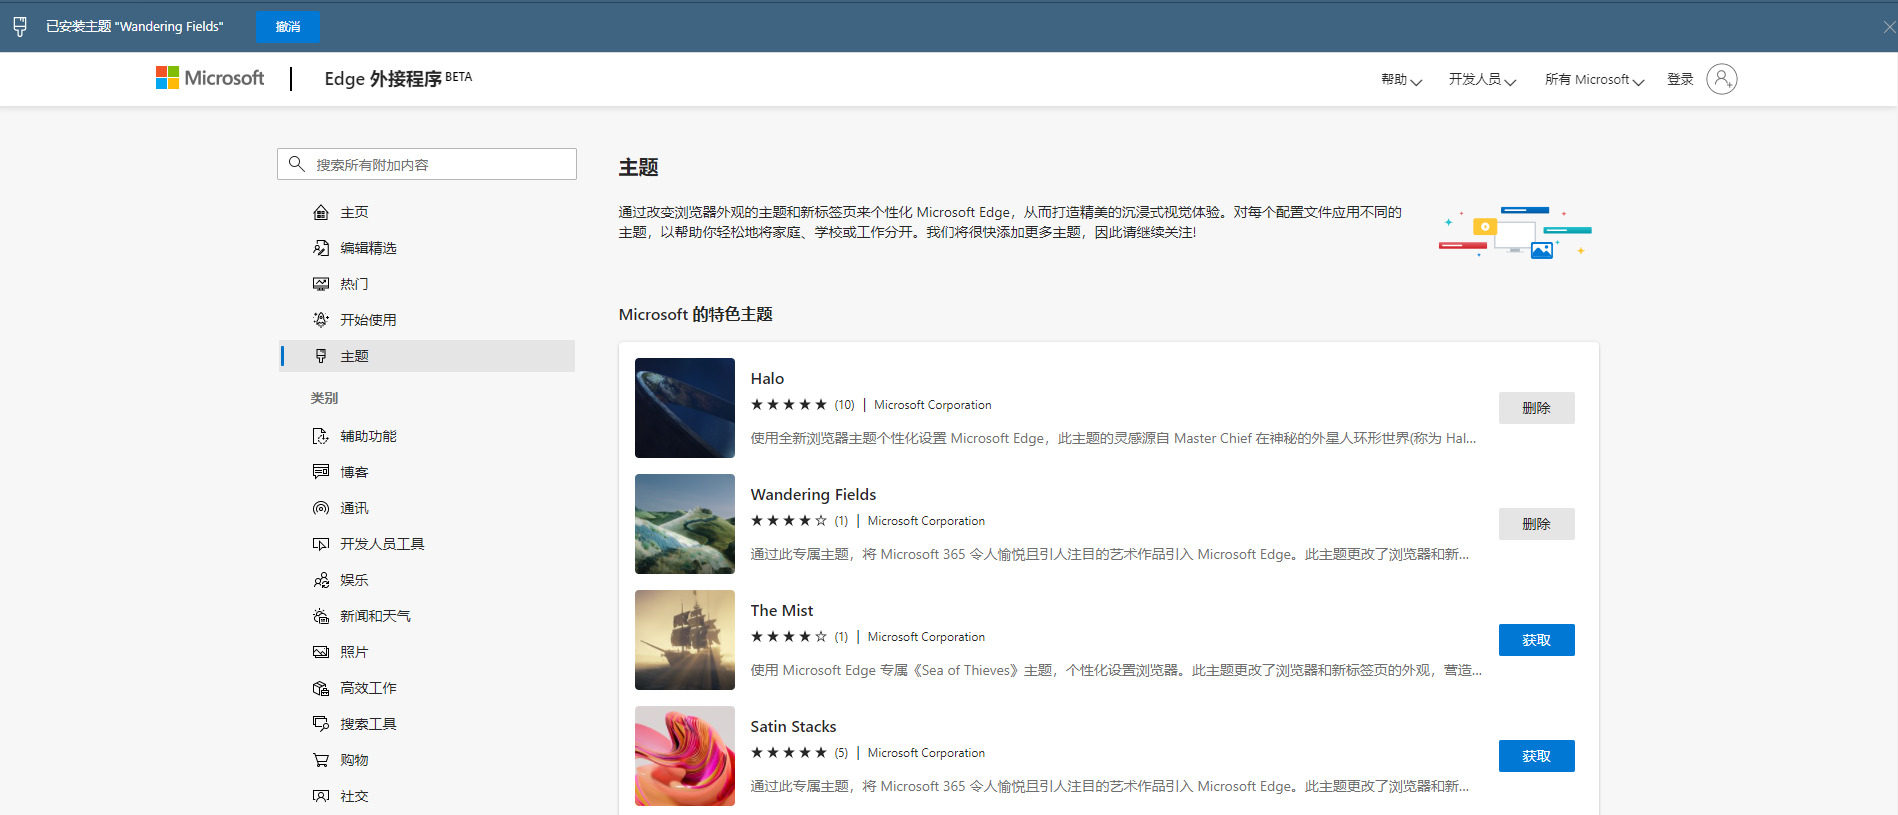Expand the 开发人员 dropdown menu
The height and width of the screenshot is (815, 1898).
pos(1482,80)
